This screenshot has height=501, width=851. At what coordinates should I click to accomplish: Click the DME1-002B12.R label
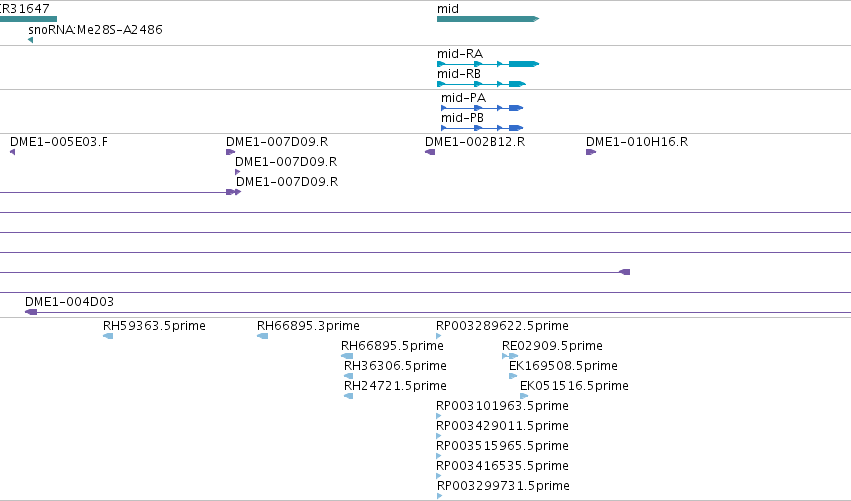475,142
